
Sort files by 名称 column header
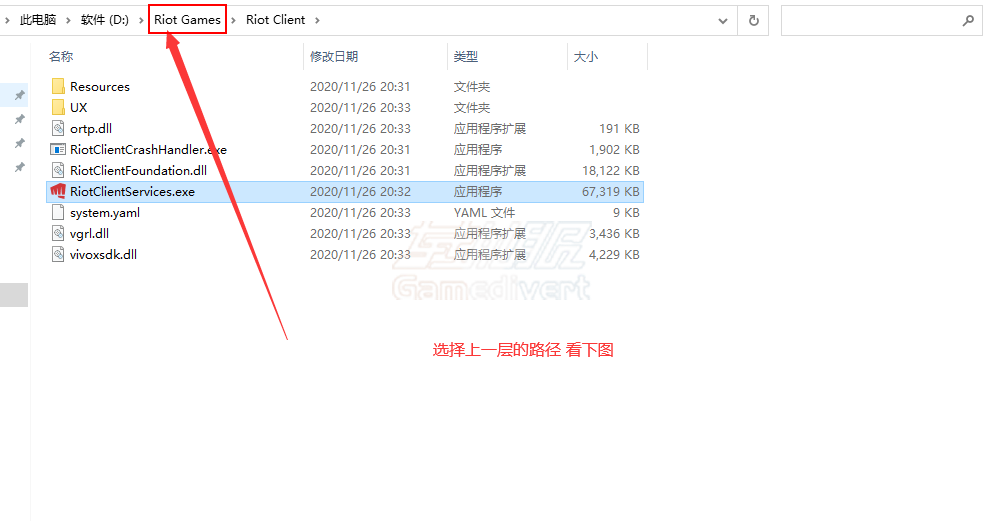coord(61,57)
